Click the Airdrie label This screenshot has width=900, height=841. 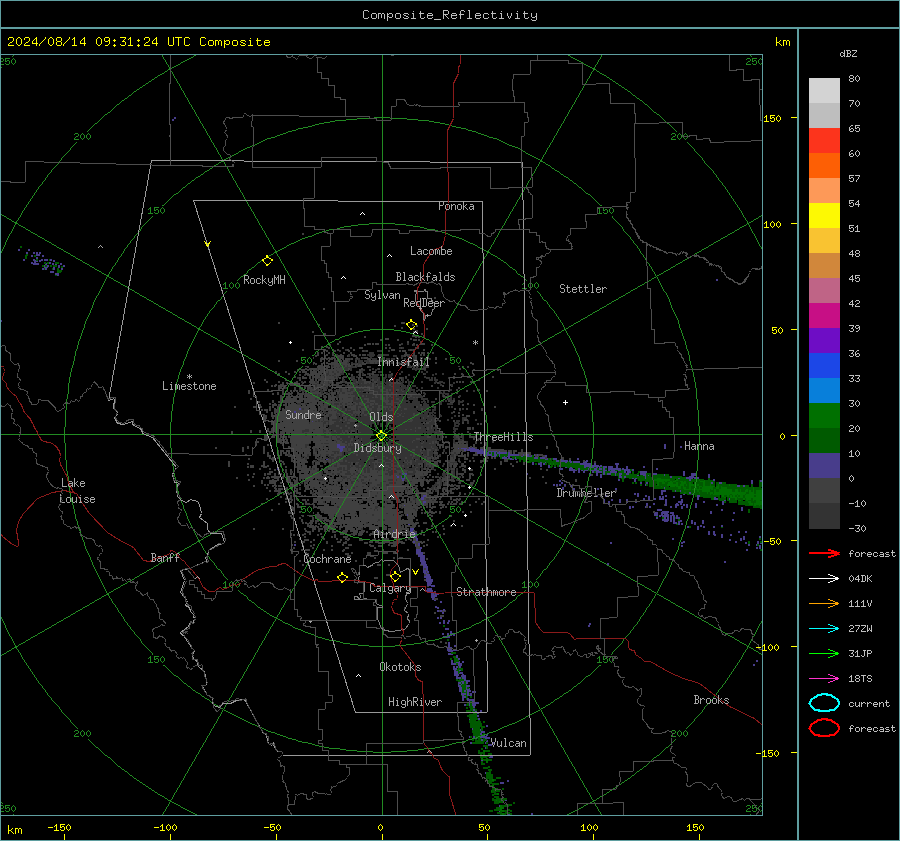pyautogui.click(x=394, y=534)
